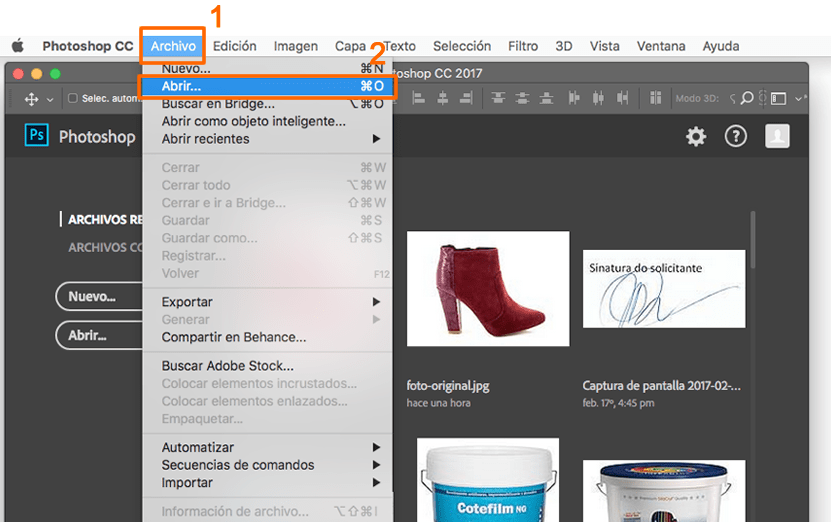
Task: Open the user profile icon
Action: pyautogui.click(x=777, y=137)
